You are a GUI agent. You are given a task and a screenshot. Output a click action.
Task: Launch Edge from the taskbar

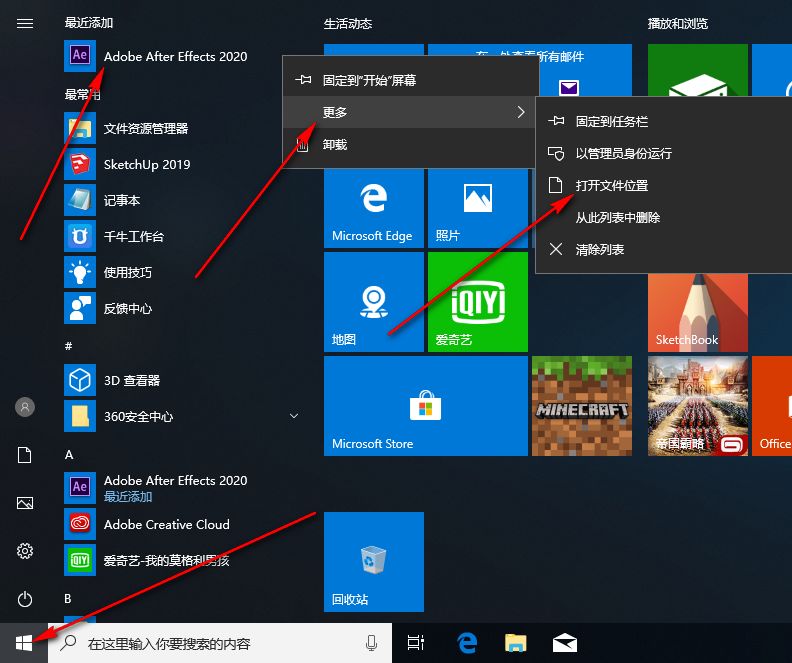(467, 643)
